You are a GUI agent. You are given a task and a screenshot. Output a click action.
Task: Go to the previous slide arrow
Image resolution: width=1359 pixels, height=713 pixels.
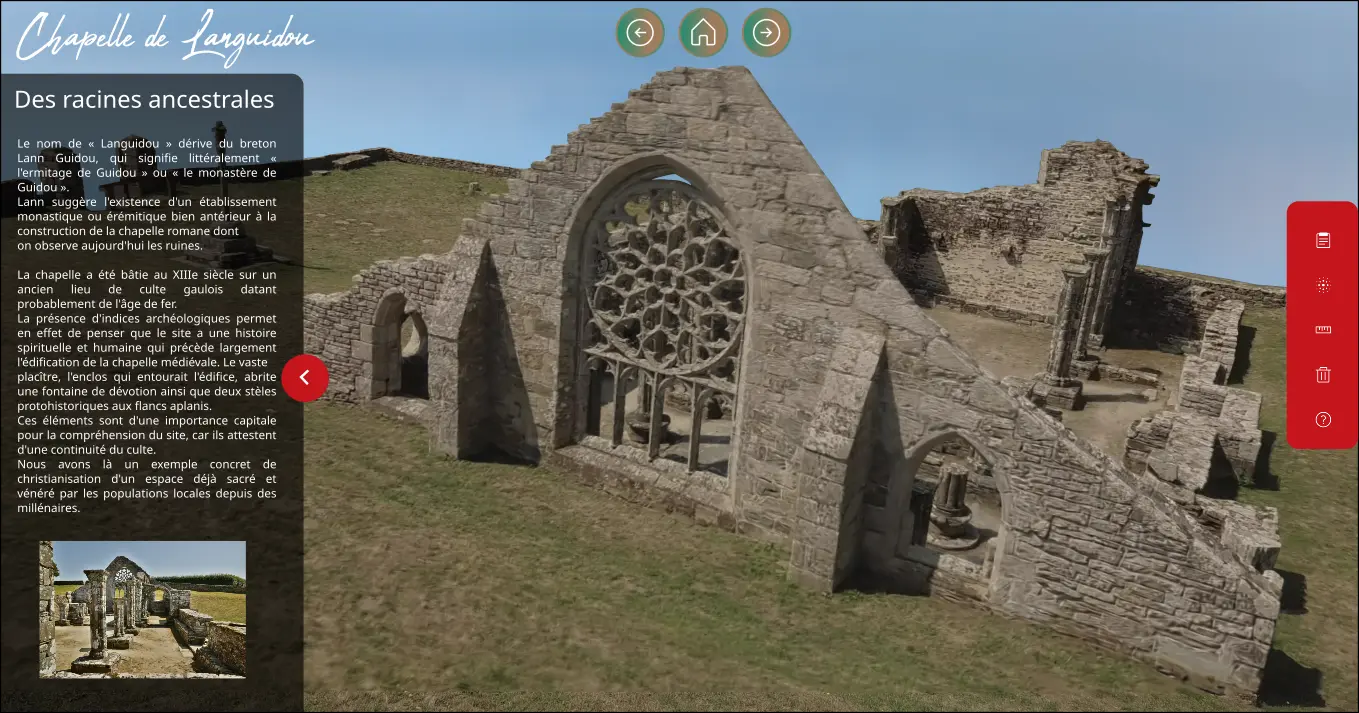tap(640, 33)
